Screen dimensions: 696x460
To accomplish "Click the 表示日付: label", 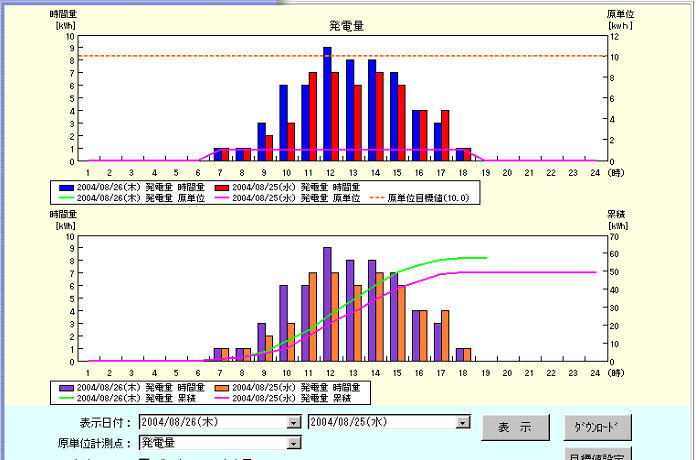I will coord(106,423).
